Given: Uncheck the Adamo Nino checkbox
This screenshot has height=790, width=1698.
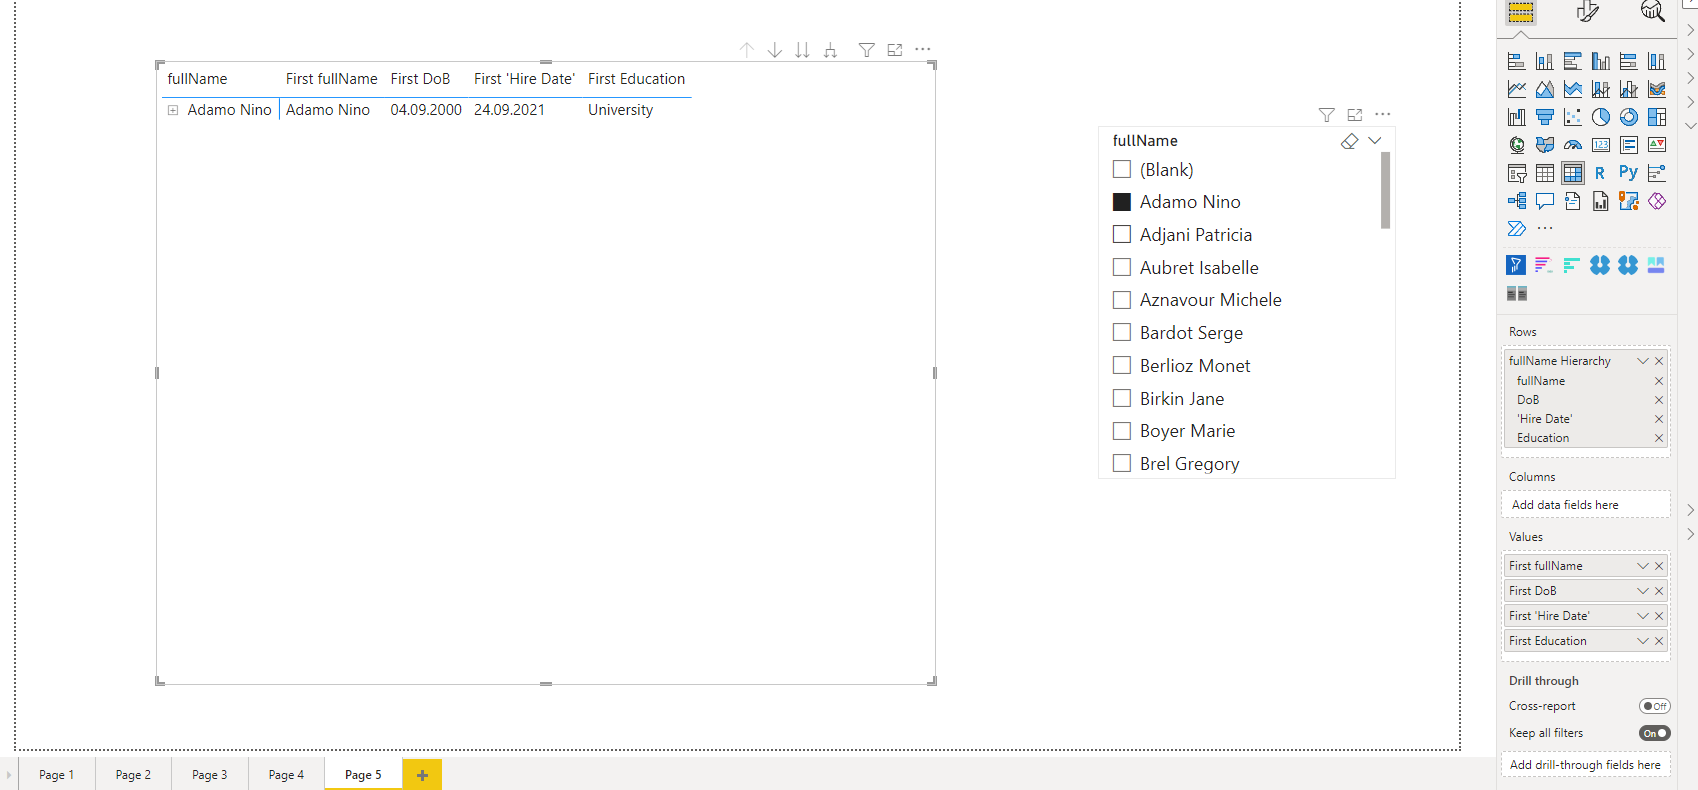Looking at the screenshot, I should tap(1122, 202).
